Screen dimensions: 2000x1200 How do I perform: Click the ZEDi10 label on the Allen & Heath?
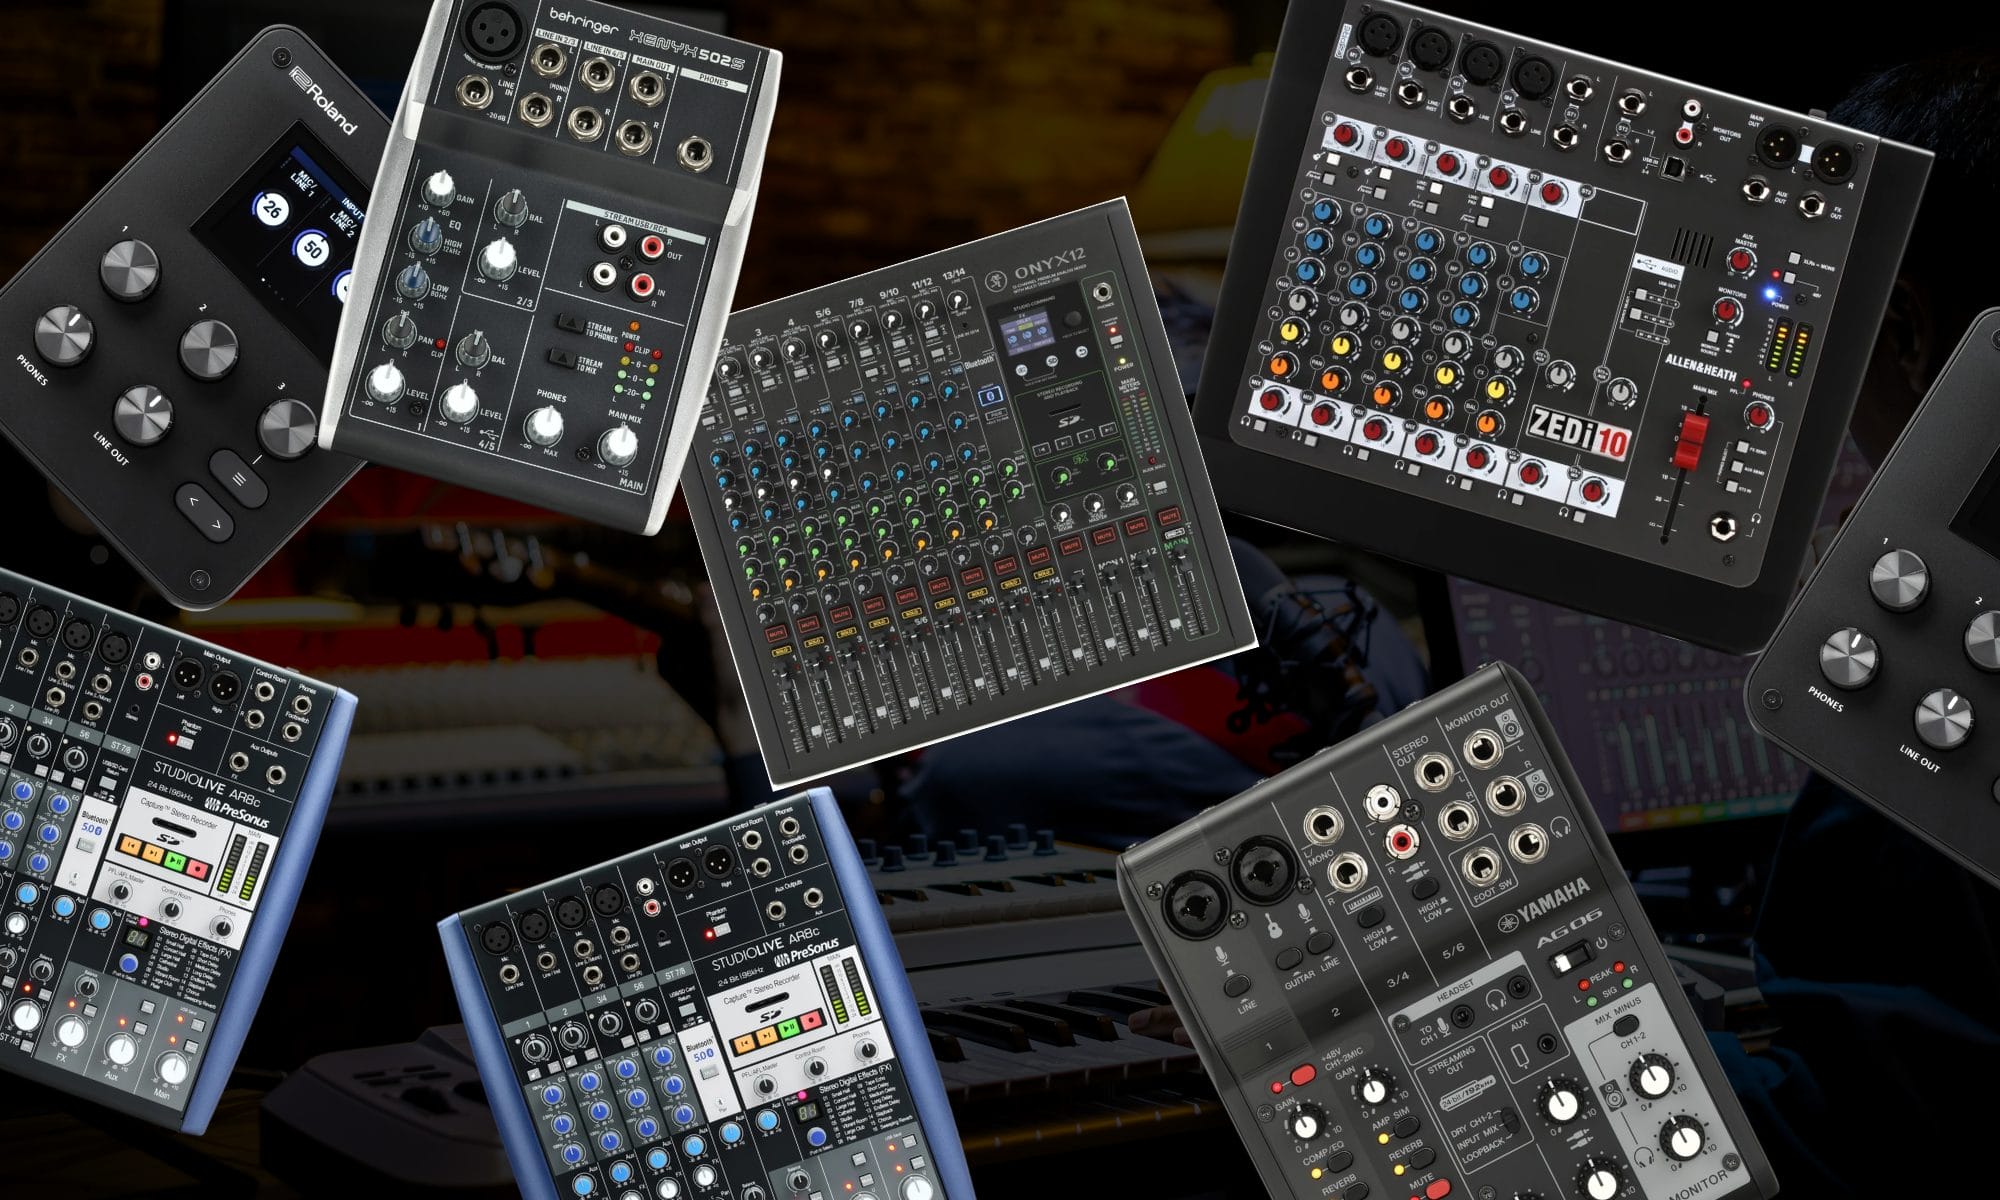tap(1580, 433)
